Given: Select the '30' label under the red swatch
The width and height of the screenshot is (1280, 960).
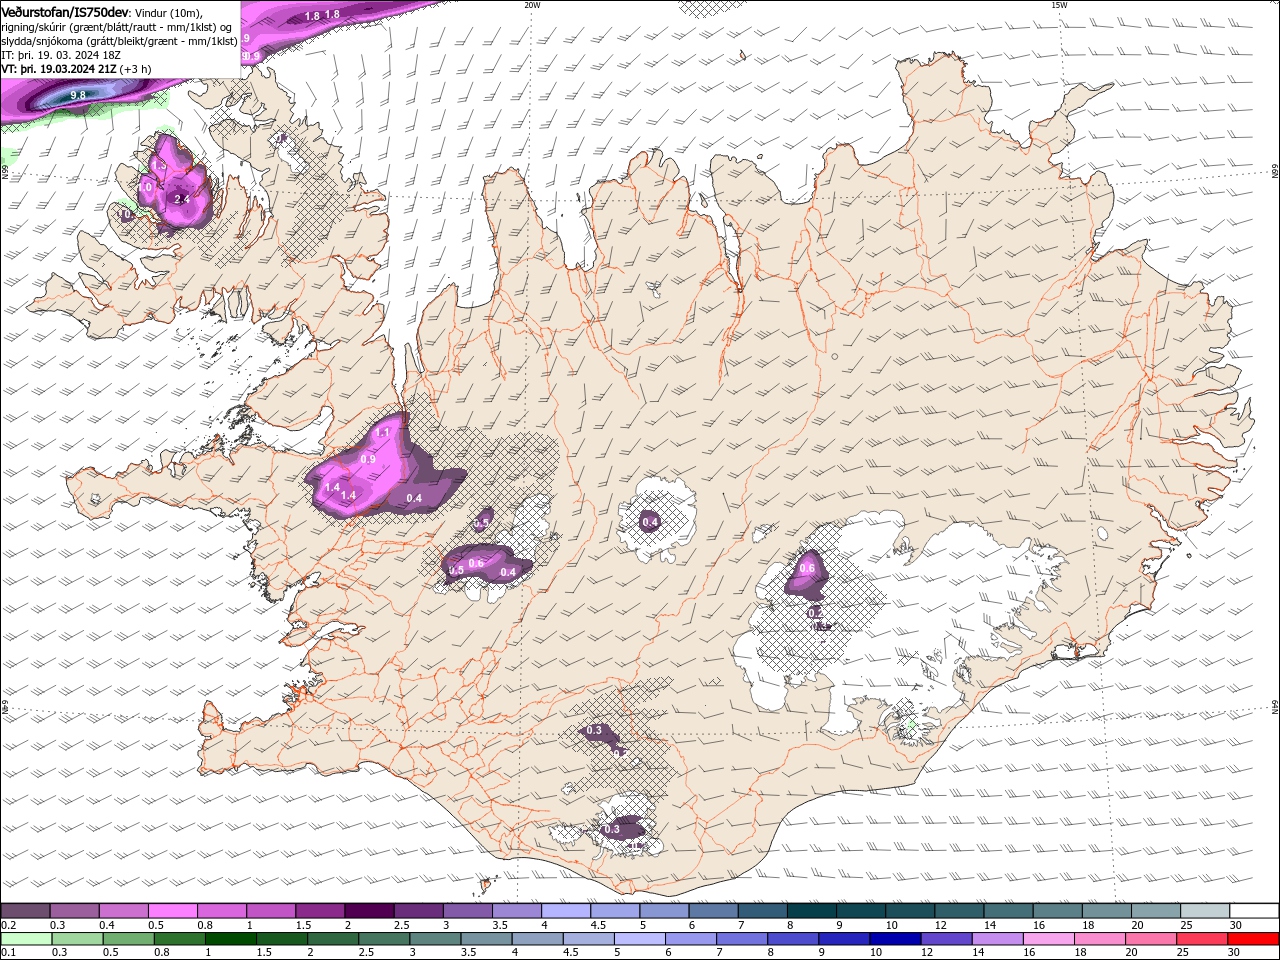Looking at the screenshot, I should 1233,953.
